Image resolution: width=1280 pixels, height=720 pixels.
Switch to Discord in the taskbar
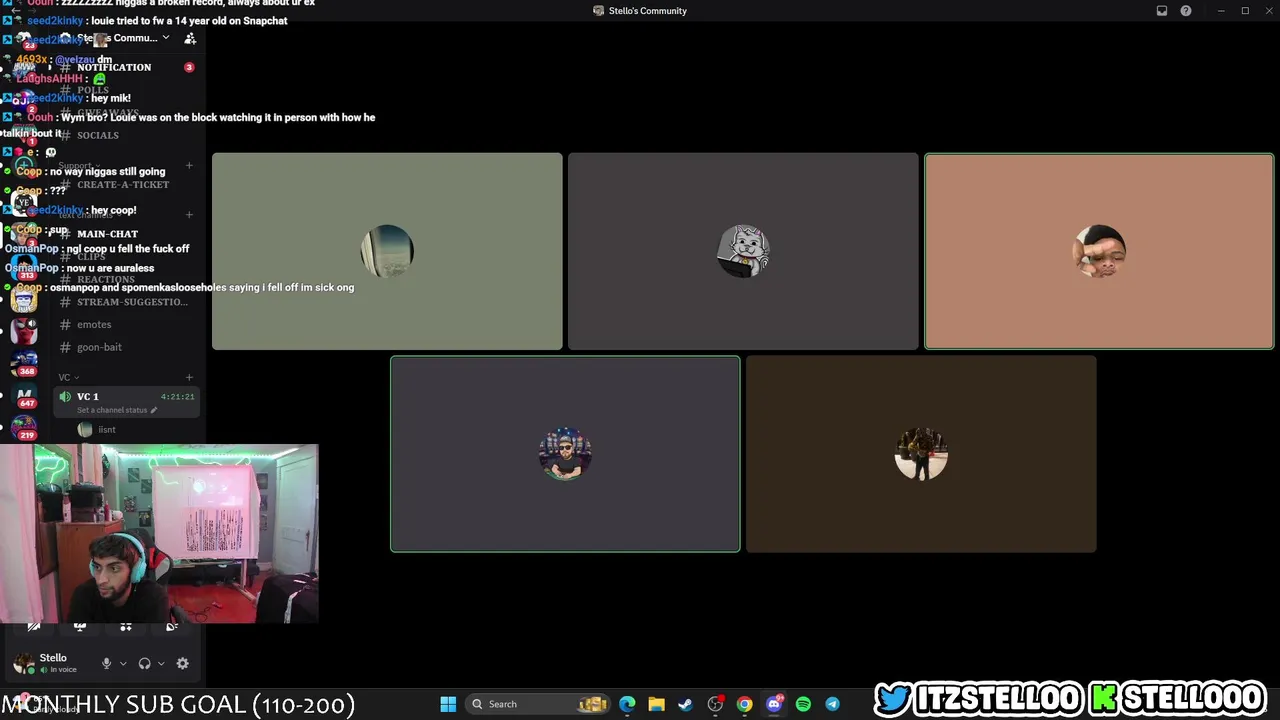click(x=774, y=704)
